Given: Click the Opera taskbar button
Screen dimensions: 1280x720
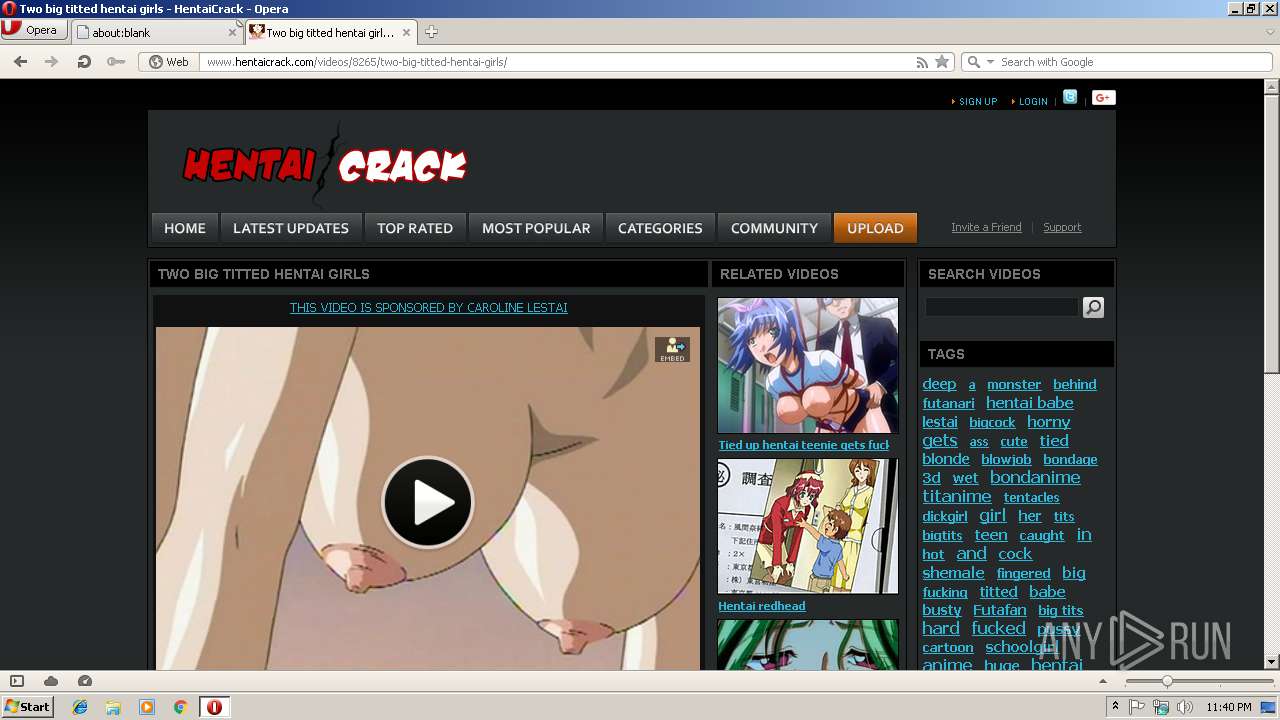Looking at the screenshot, I should click(214, 707).
